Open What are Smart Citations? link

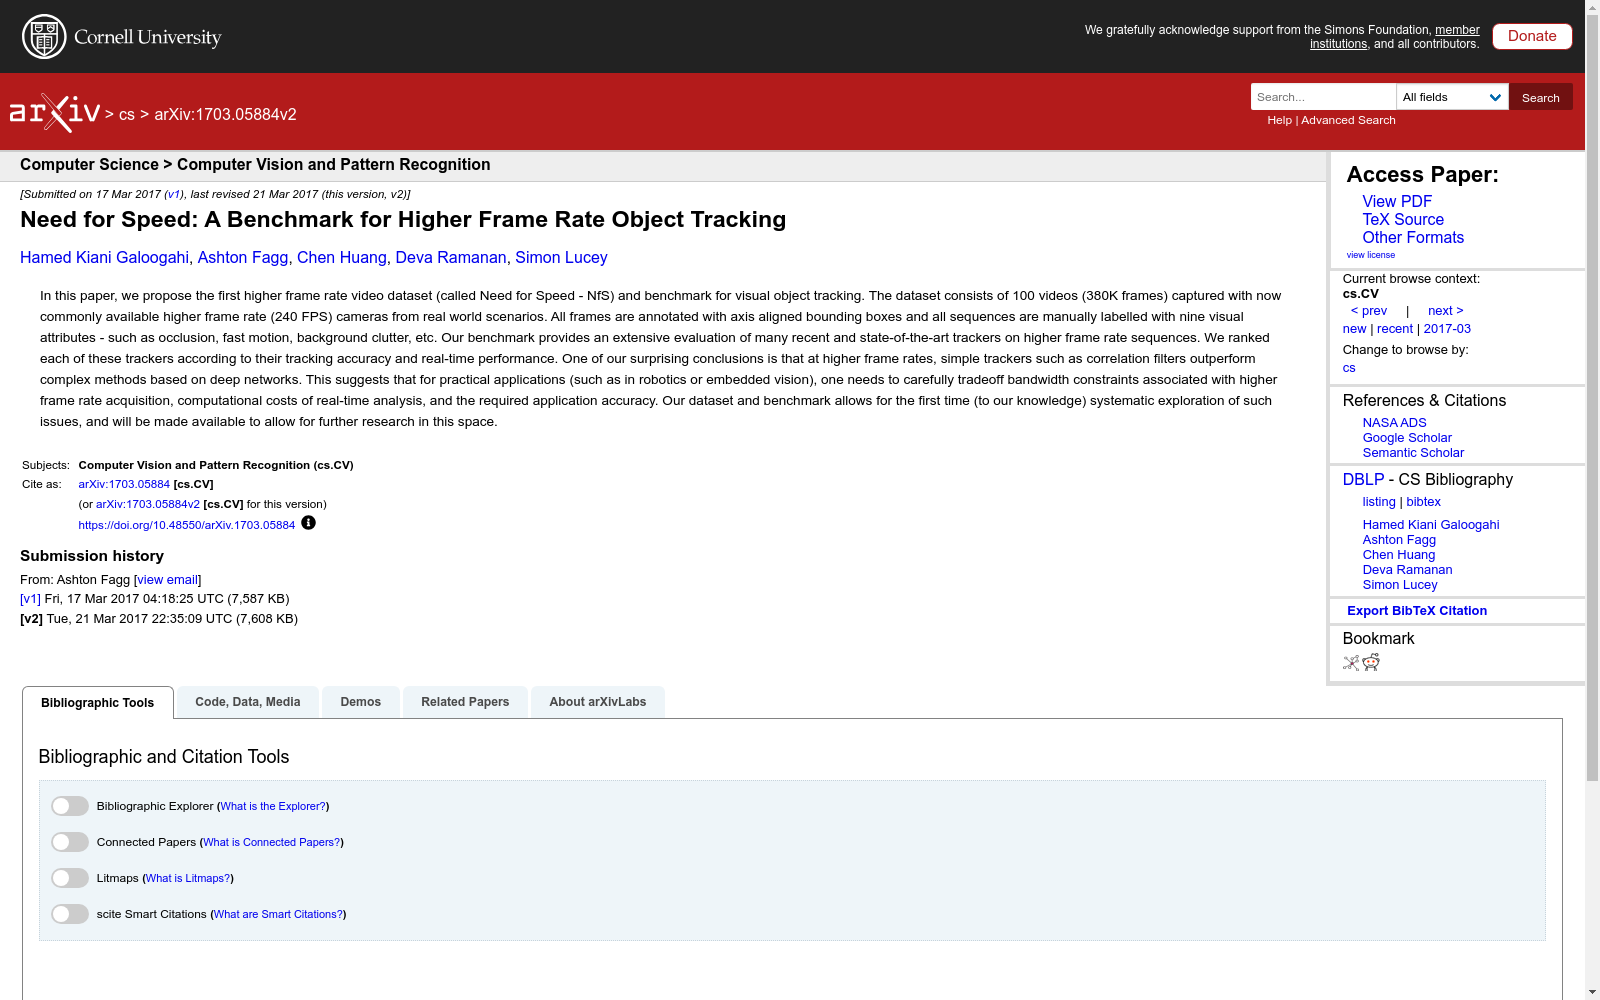click(x=279, y=914)
